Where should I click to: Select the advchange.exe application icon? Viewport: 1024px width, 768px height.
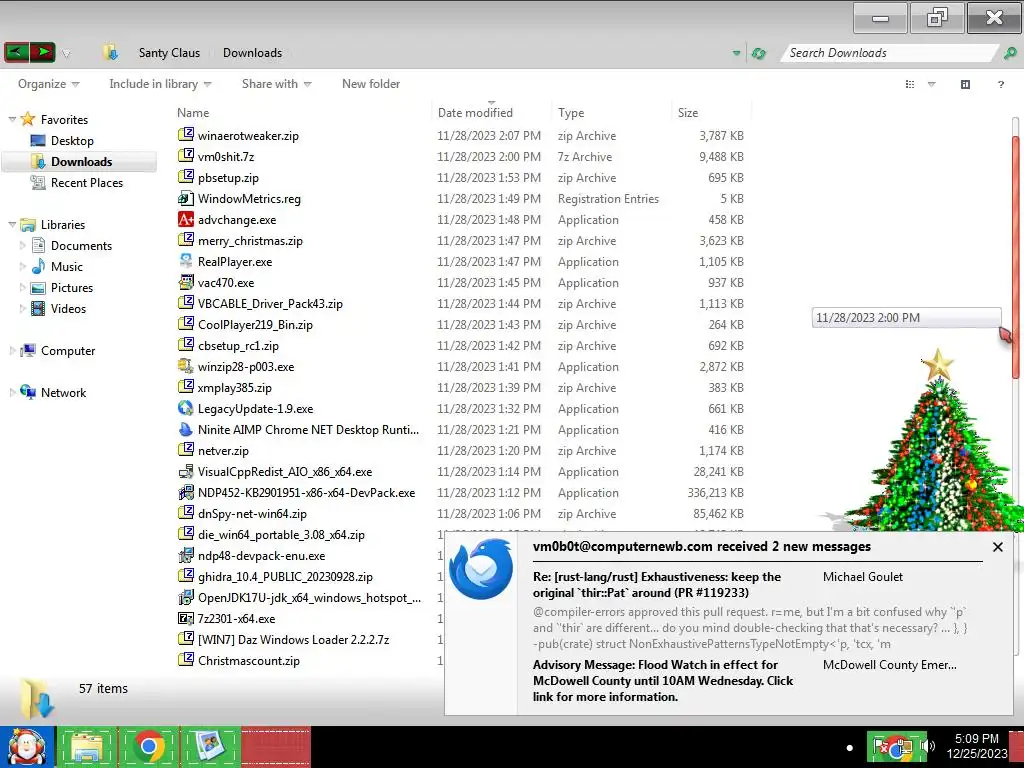click(186, 219)
